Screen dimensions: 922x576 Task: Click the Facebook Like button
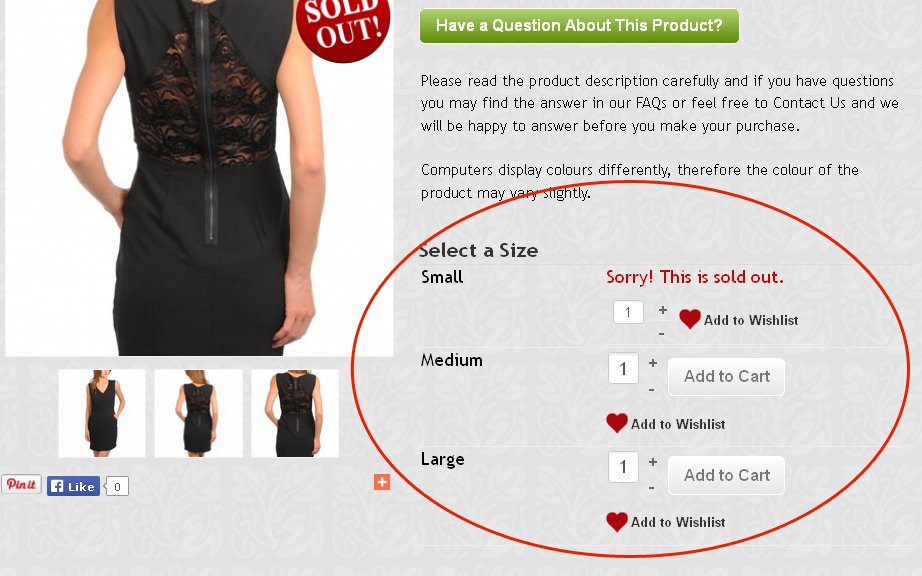pyautogui.click(x=74, y=486)
